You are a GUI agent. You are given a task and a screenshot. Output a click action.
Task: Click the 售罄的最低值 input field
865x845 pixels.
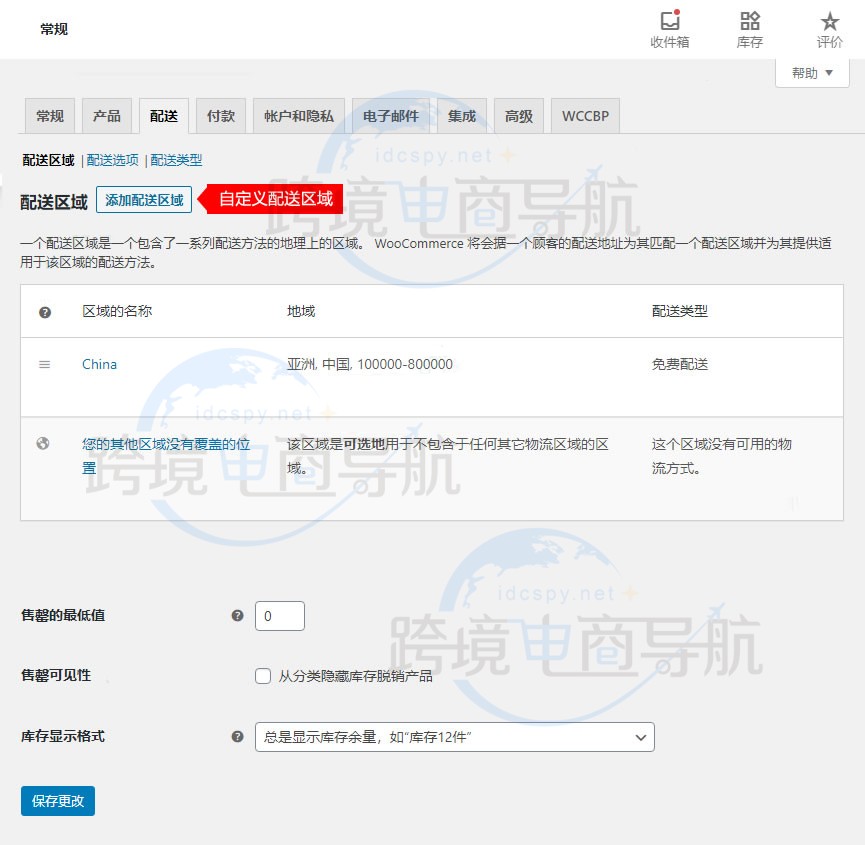[280, 616]
